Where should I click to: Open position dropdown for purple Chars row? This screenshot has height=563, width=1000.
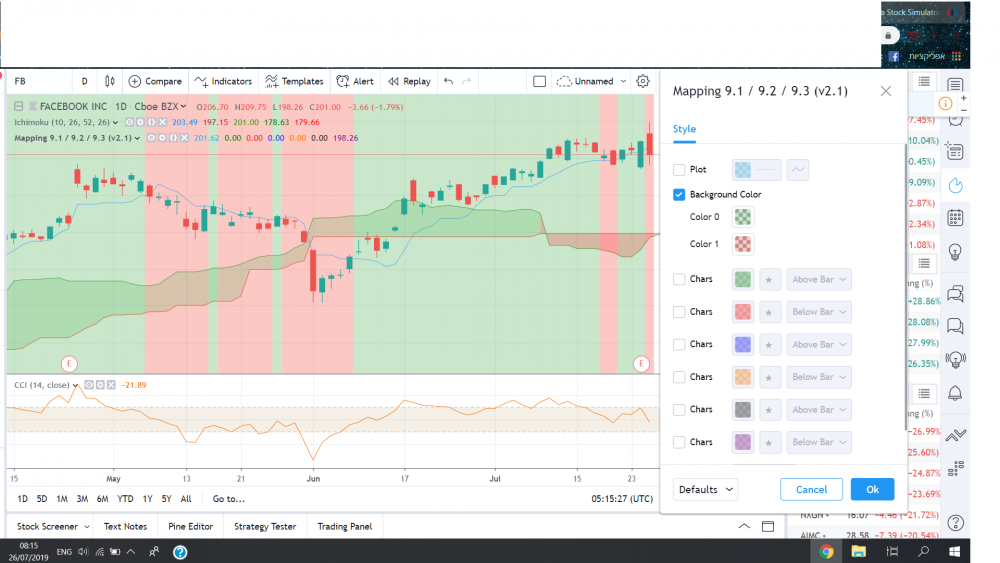pos(819,442)
